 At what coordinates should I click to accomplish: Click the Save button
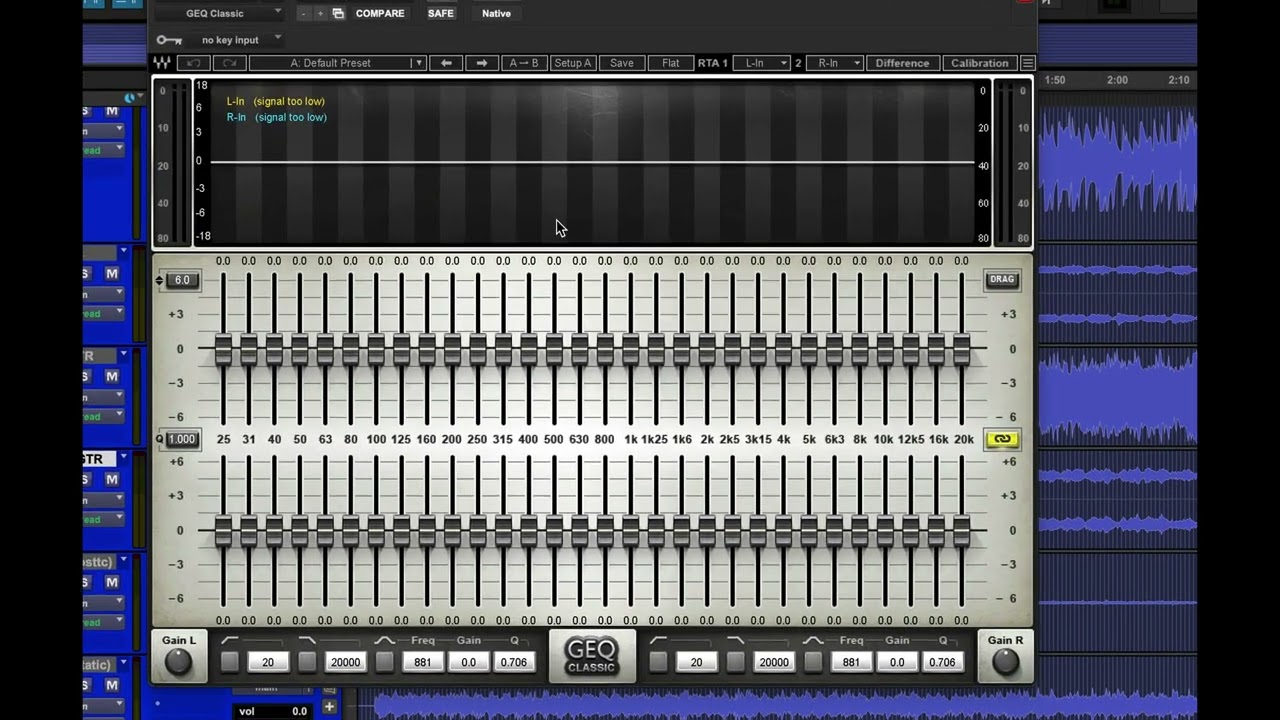tap(622, 63)
